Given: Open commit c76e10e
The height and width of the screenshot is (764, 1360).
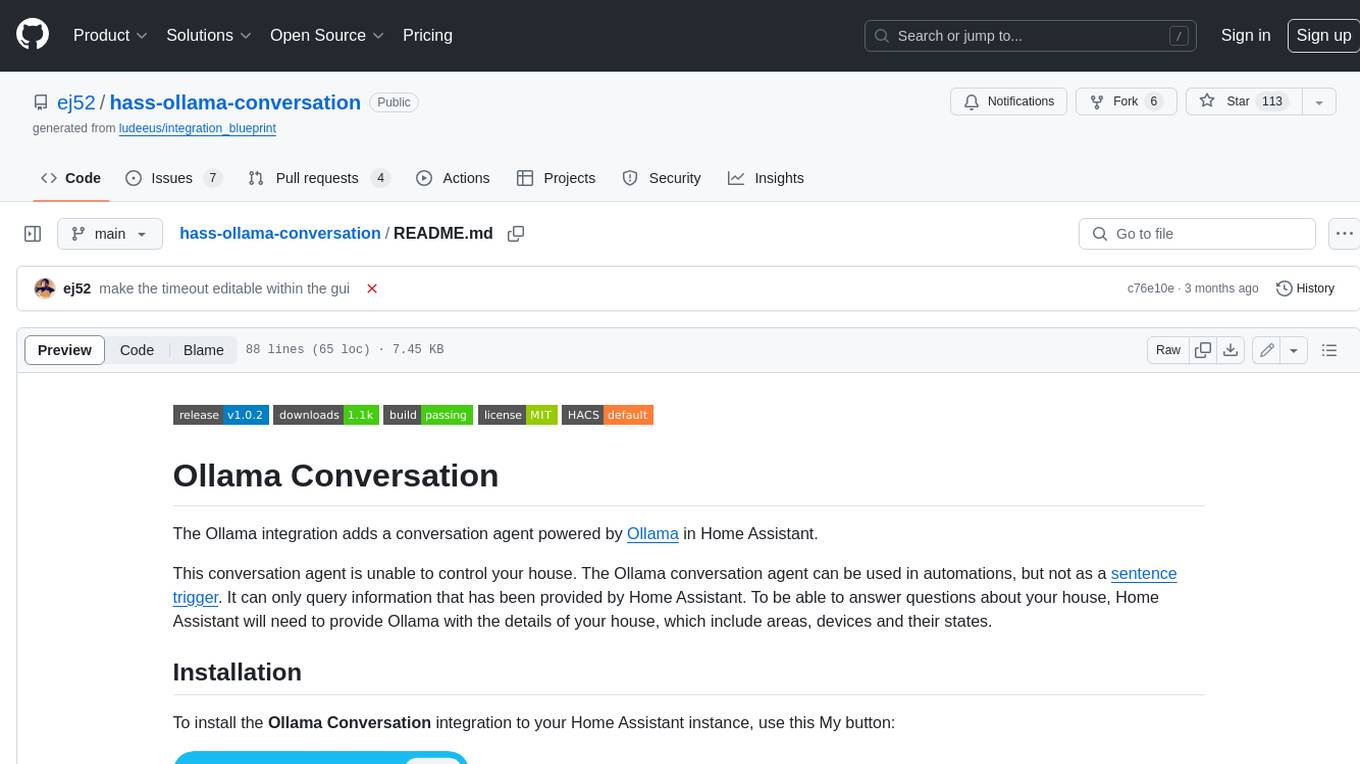Looking at the screenshot, I should click(1150, 288).
